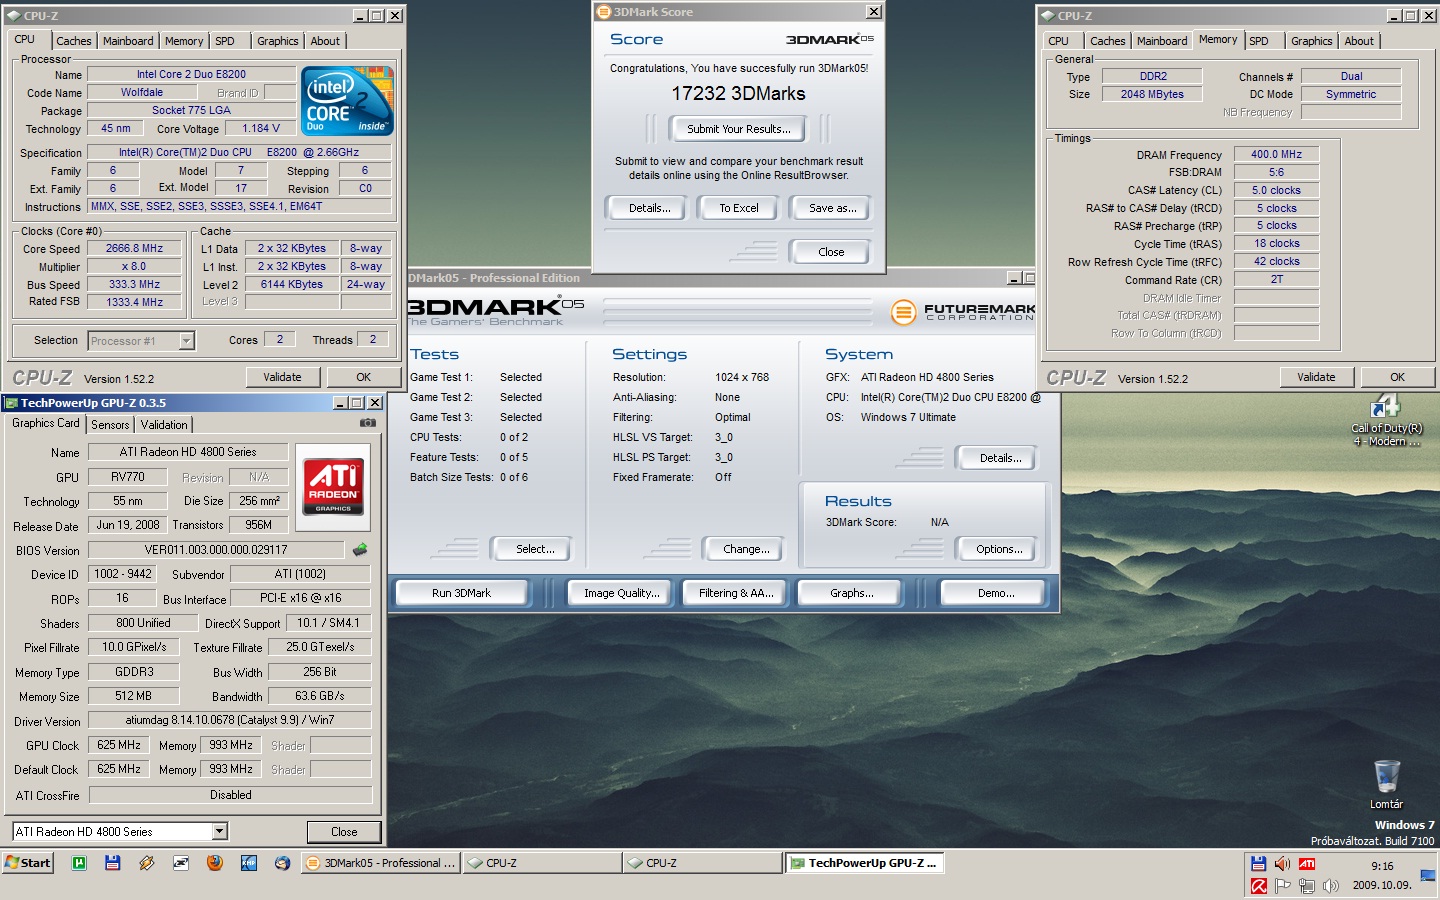Click the orange speaker tray icon
The width and height of the screenshot is (1440, 900).
coord(1282,864)
